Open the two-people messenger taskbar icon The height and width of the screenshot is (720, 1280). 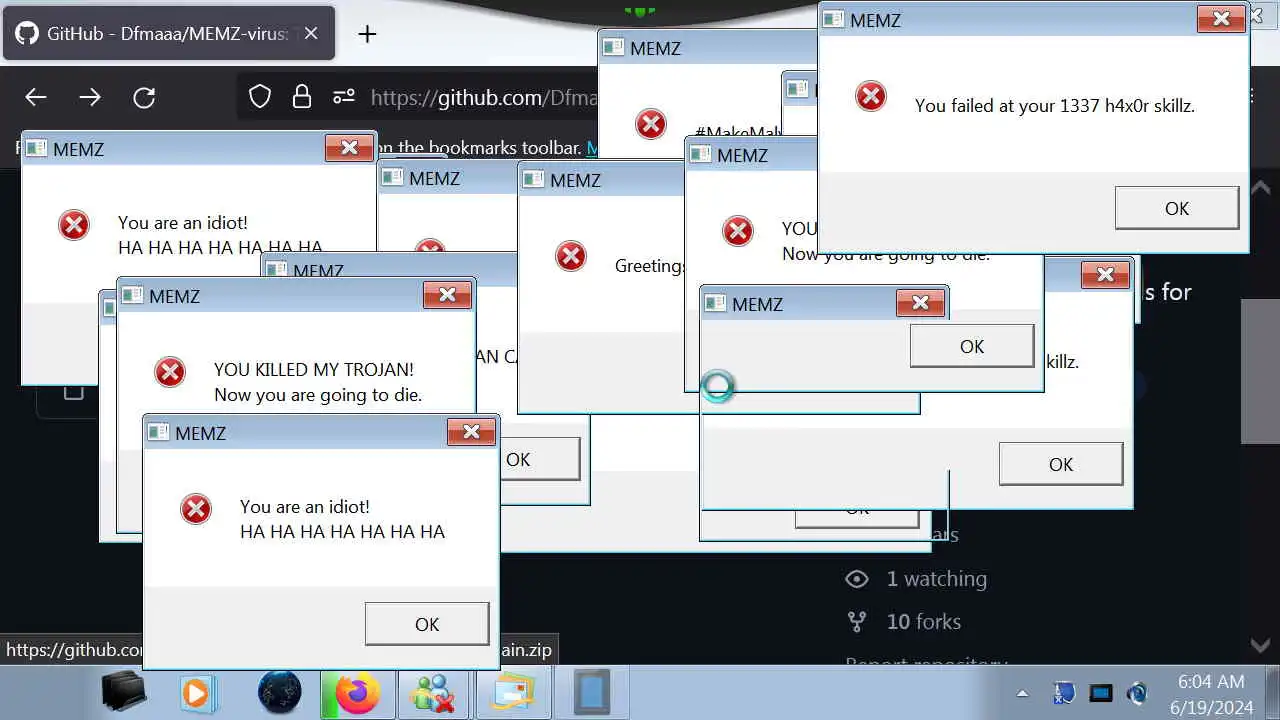coord(433,693)
